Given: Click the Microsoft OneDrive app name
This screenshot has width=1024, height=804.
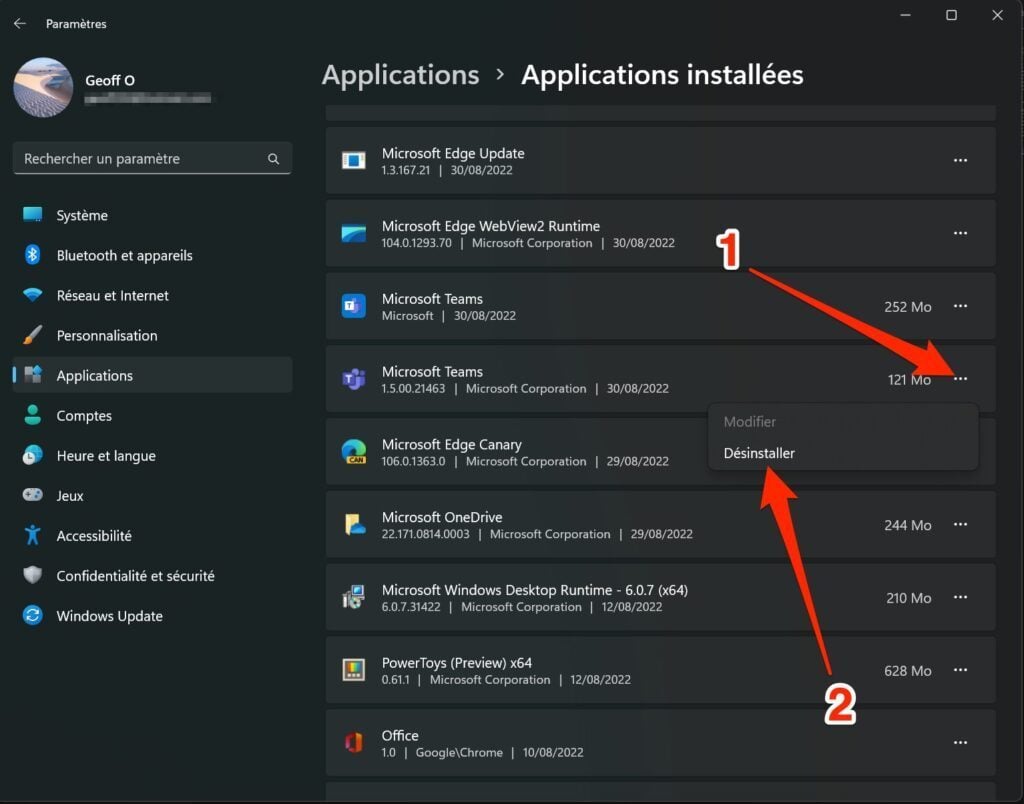Looking at the screenshot, I should pos(441,517).
